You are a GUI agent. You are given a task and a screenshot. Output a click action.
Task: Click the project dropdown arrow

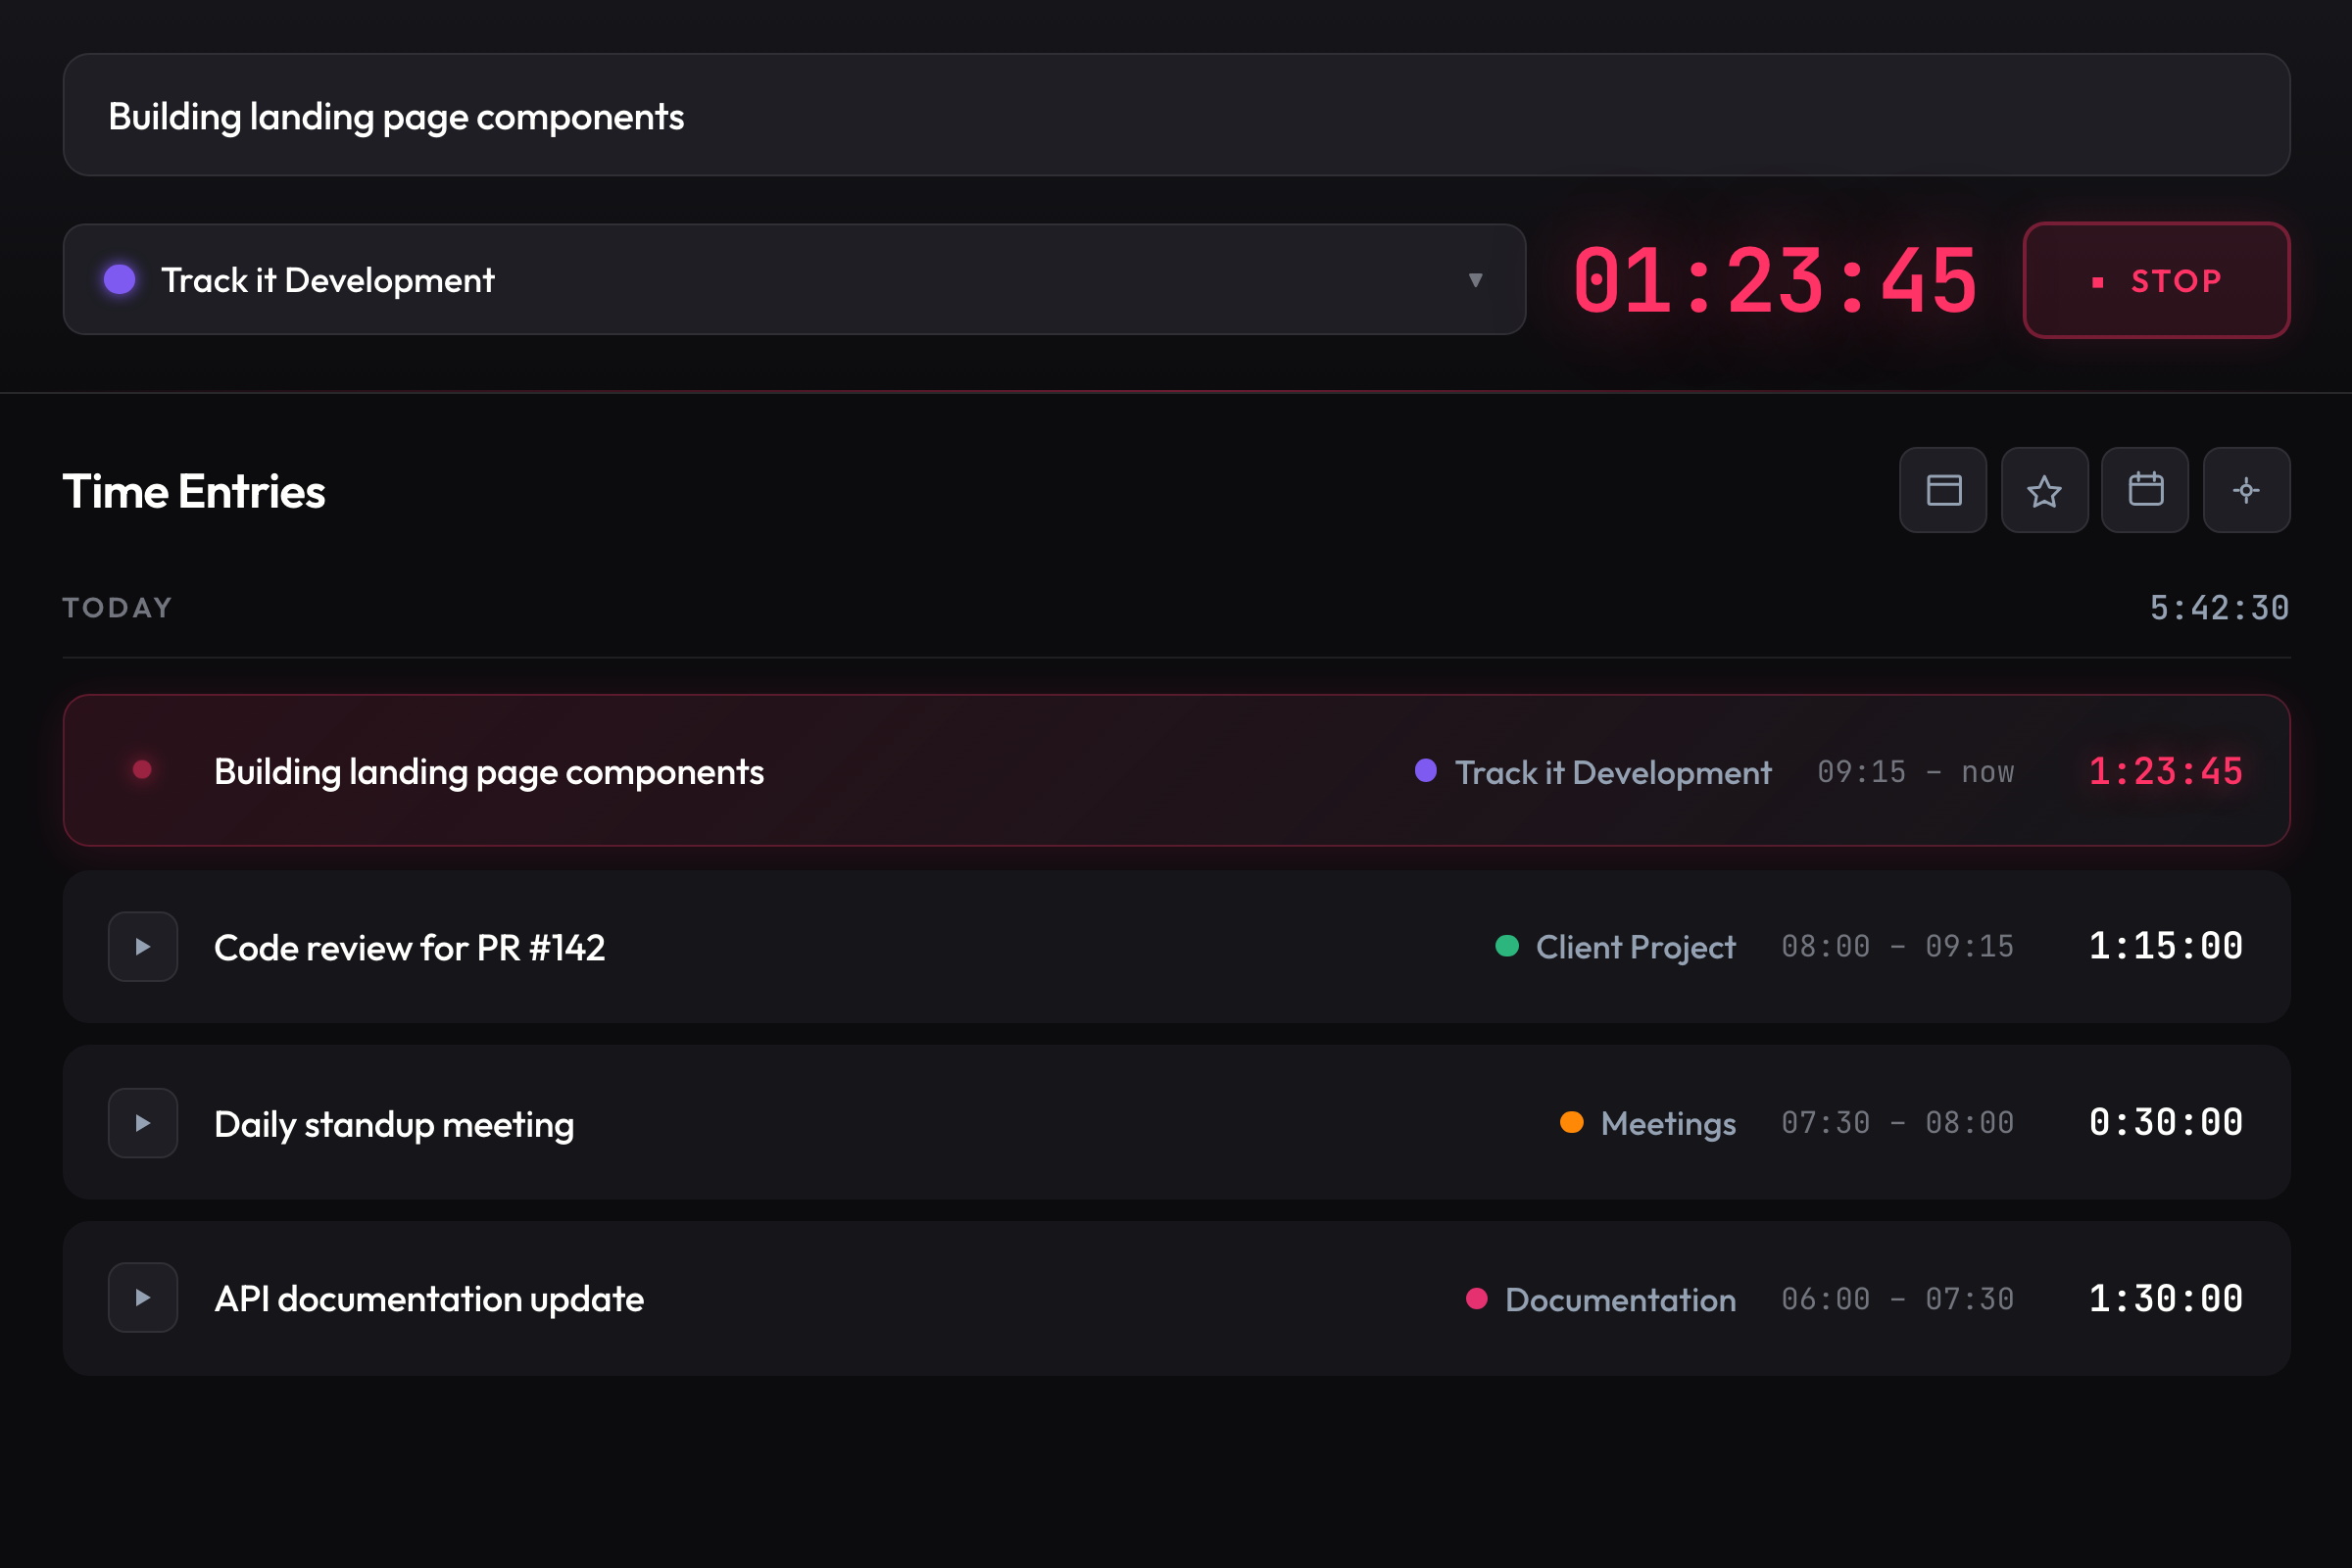pos(1475,280)
